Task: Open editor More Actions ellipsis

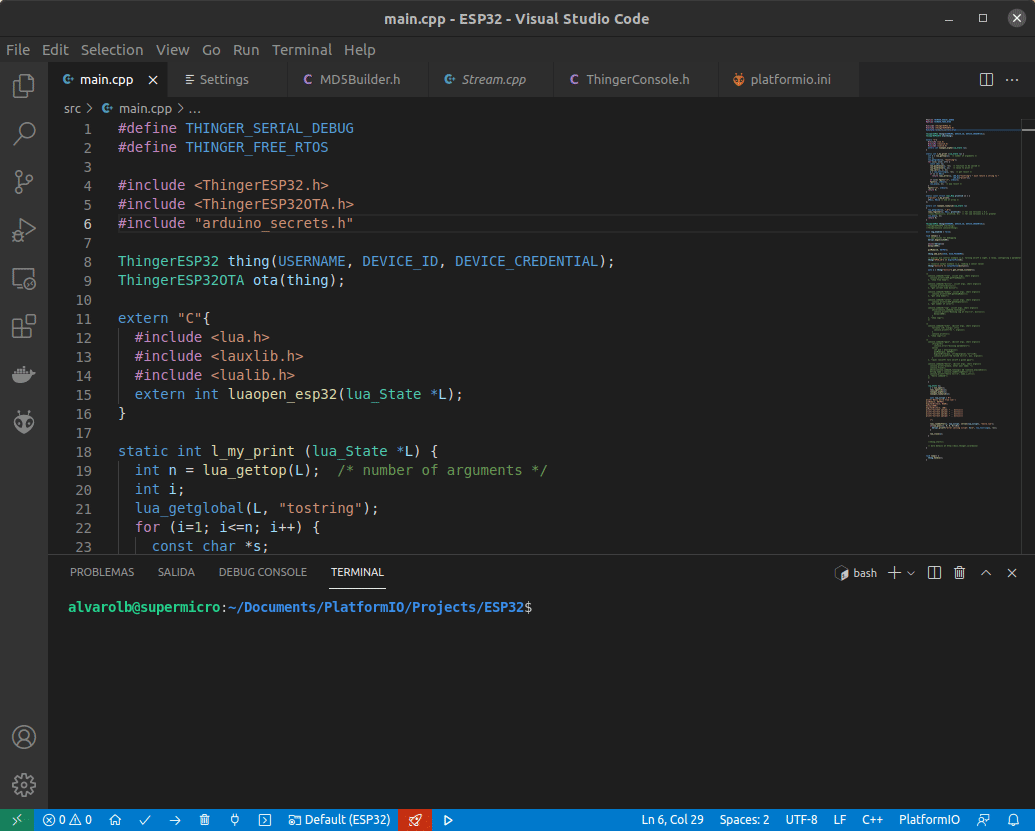Action: pyautogui.click(x=1012, y=79)
